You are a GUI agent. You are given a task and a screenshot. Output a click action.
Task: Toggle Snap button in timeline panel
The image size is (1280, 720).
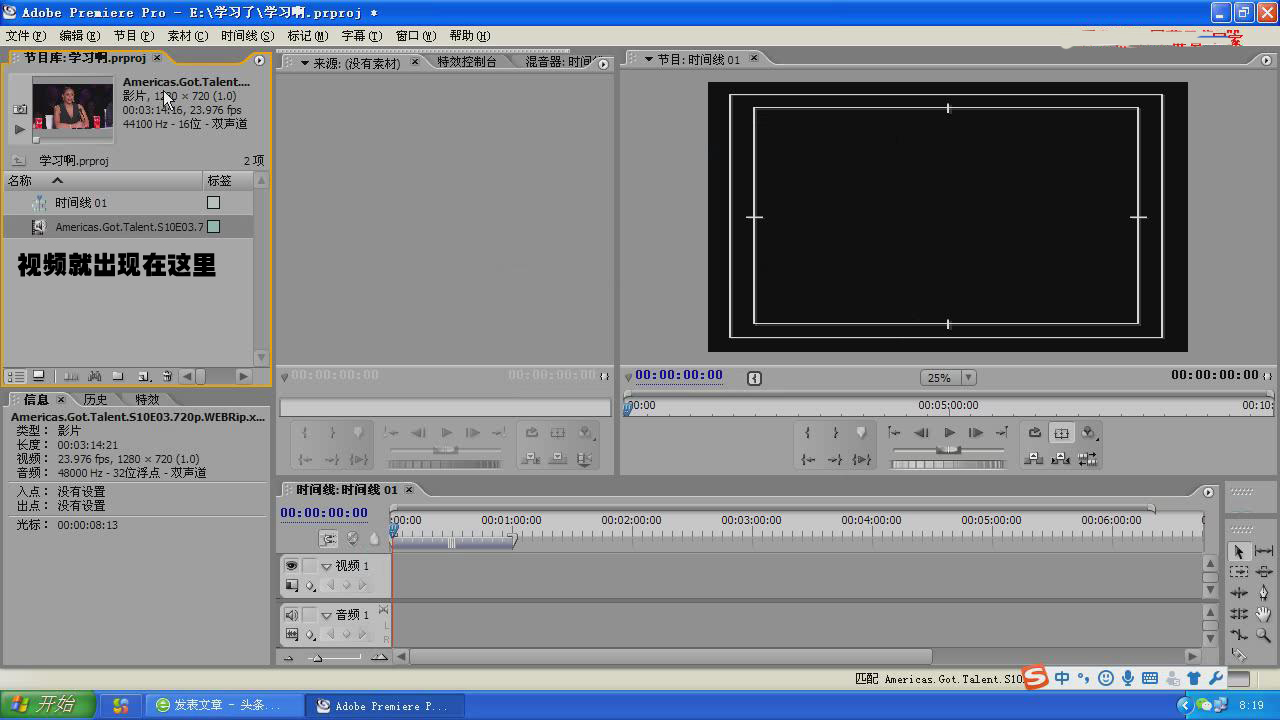(328, 538)
